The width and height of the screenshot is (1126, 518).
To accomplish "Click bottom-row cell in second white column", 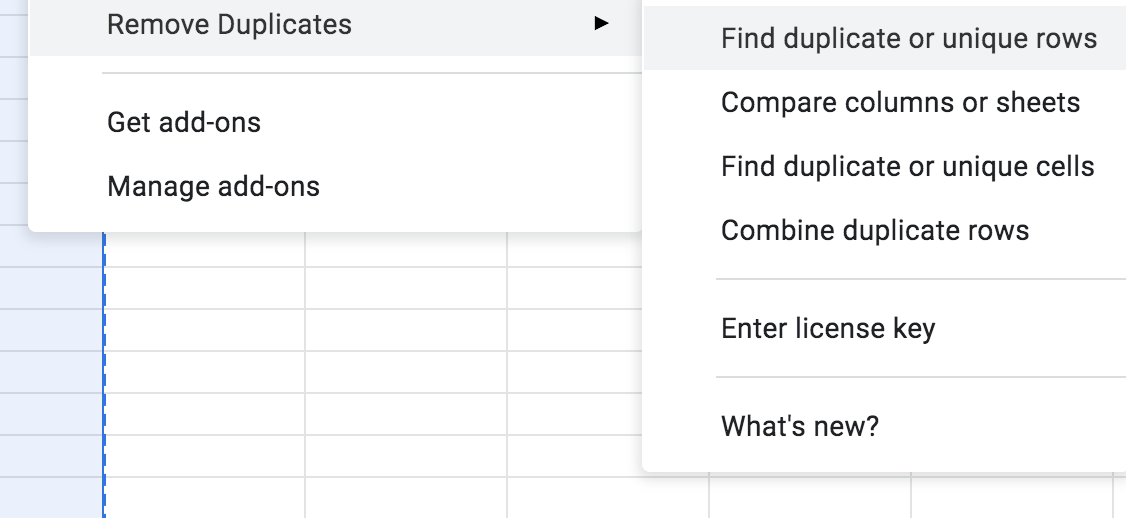I will [406, 497].
